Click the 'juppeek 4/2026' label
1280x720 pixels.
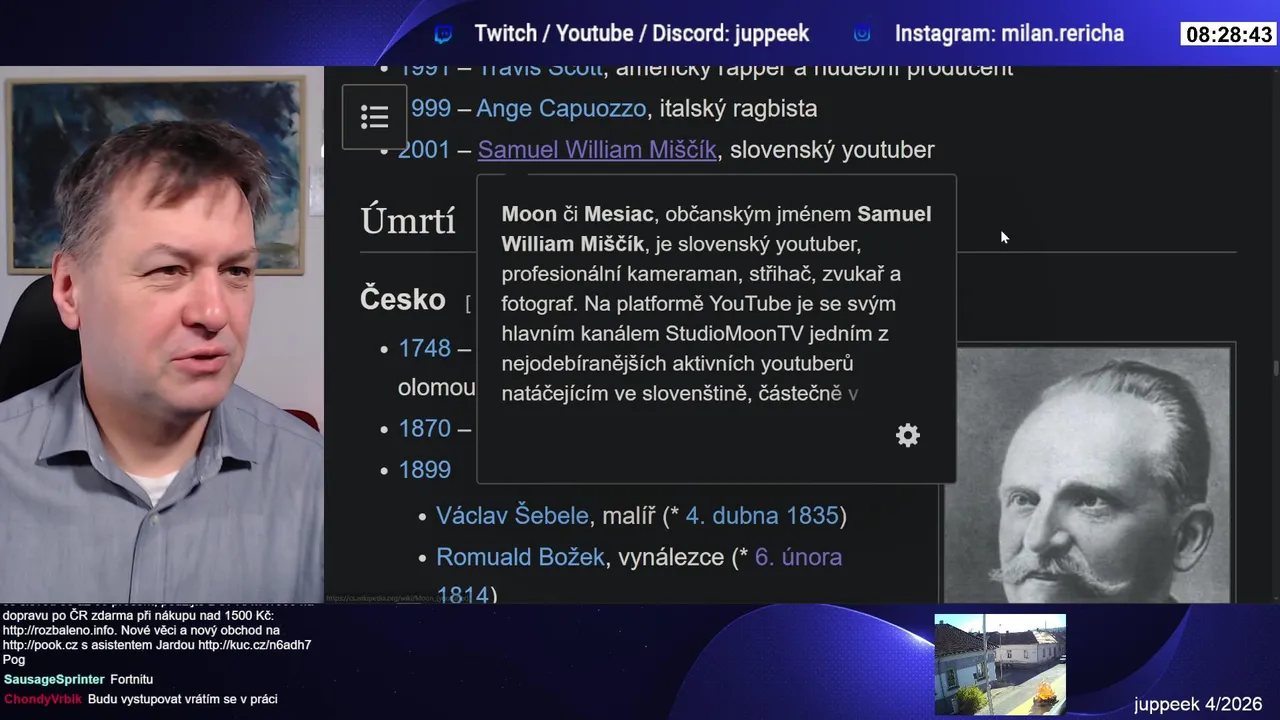(x=1198, y=704)
